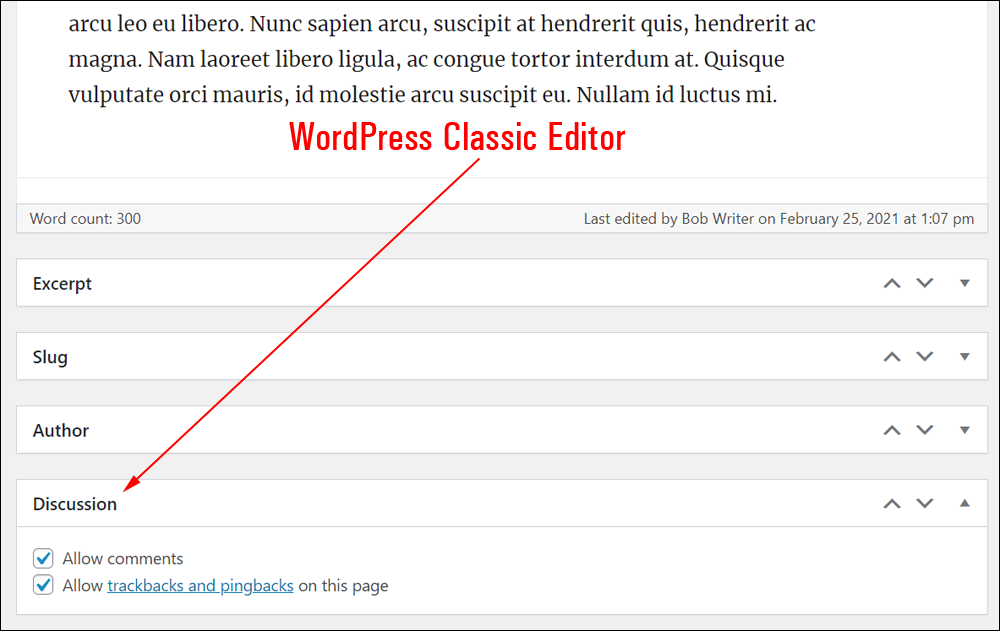Move the Excerpt panel up

click(x=892, y=283)
